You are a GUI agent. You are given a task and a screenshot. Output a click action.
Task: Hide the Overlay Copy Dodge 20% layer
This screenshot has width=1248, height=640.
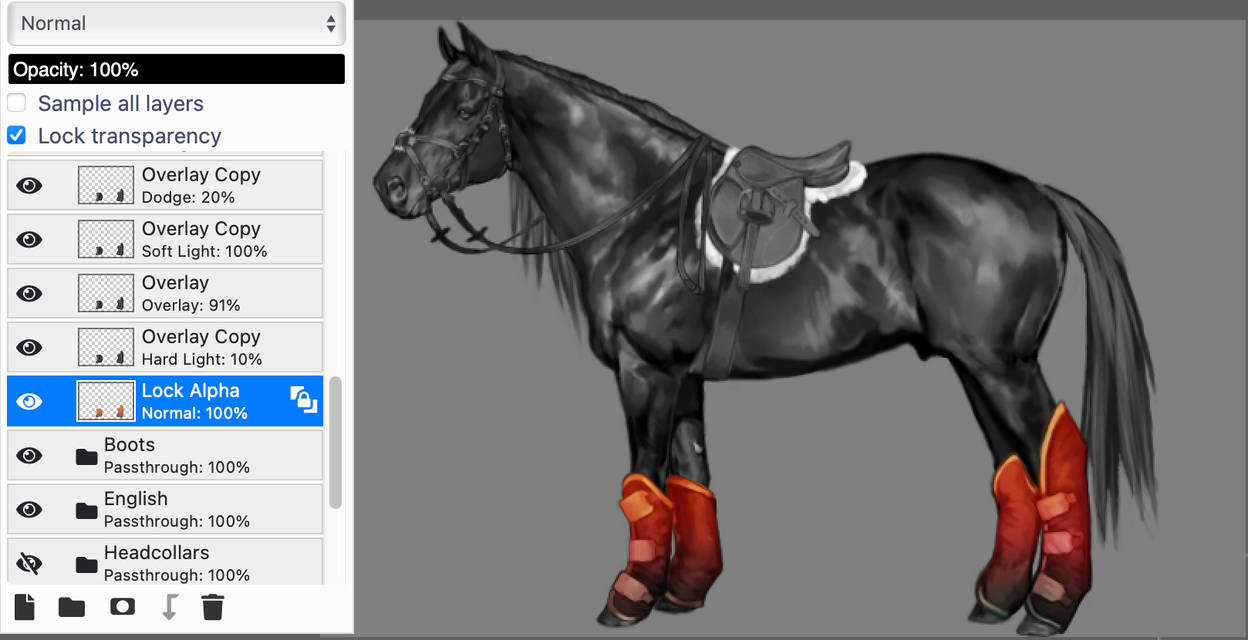[30, 185]
